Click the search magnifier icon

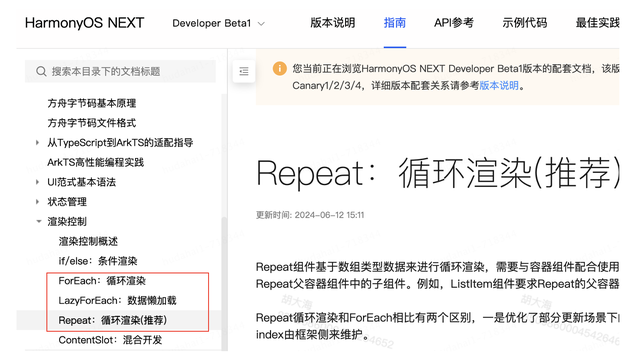tap(41, 71)
